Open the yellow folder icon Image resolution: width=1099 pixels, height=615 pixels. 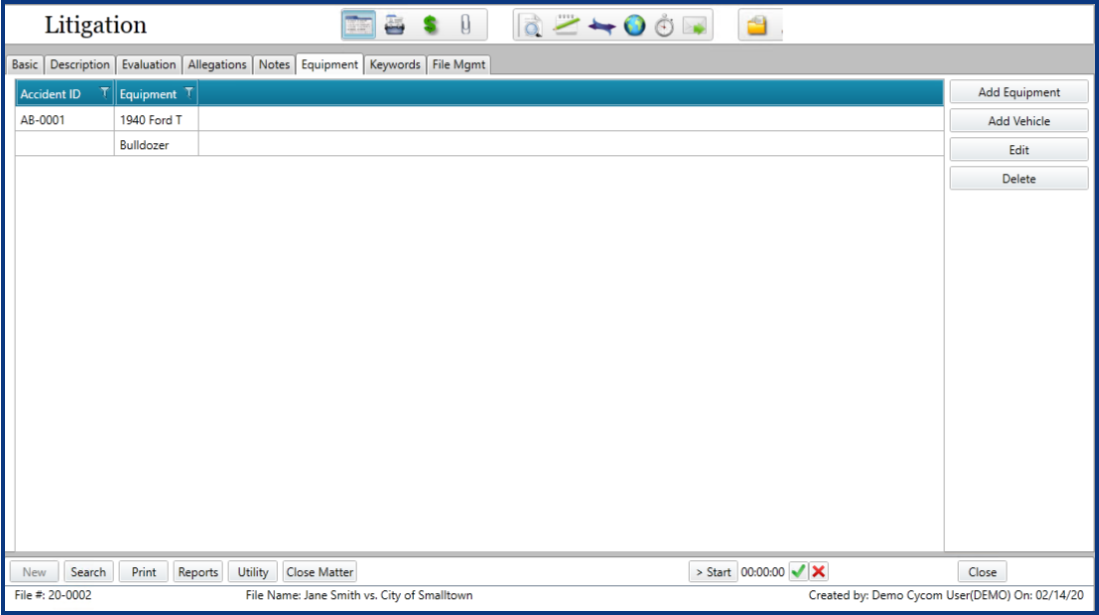(756, 26)
